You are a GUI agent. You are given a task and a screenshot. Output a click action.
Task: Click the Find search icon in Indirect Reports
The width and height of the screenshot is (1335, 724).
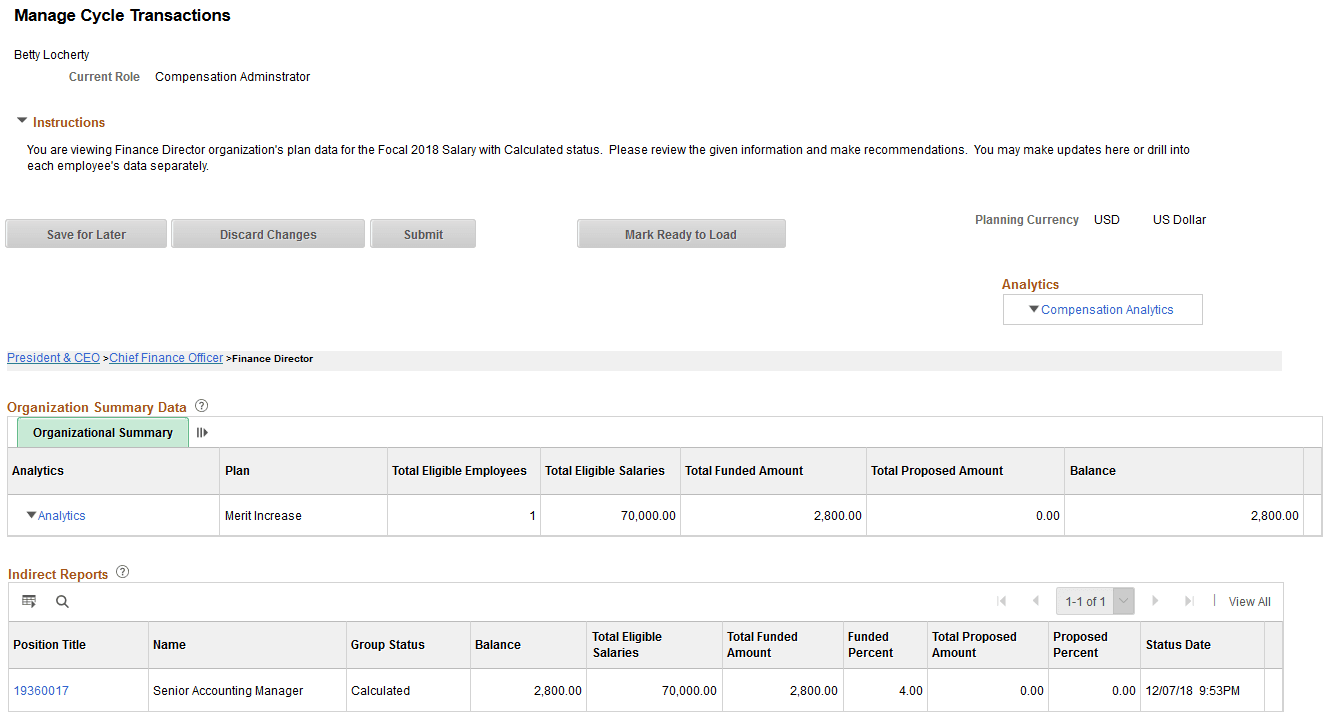tap(62, 601)
